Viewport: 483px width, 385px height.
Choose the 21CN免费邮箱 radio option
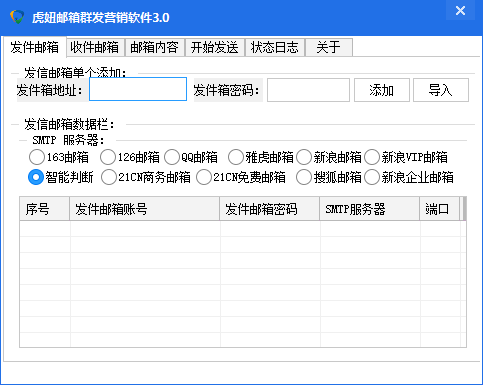point(241,177)
